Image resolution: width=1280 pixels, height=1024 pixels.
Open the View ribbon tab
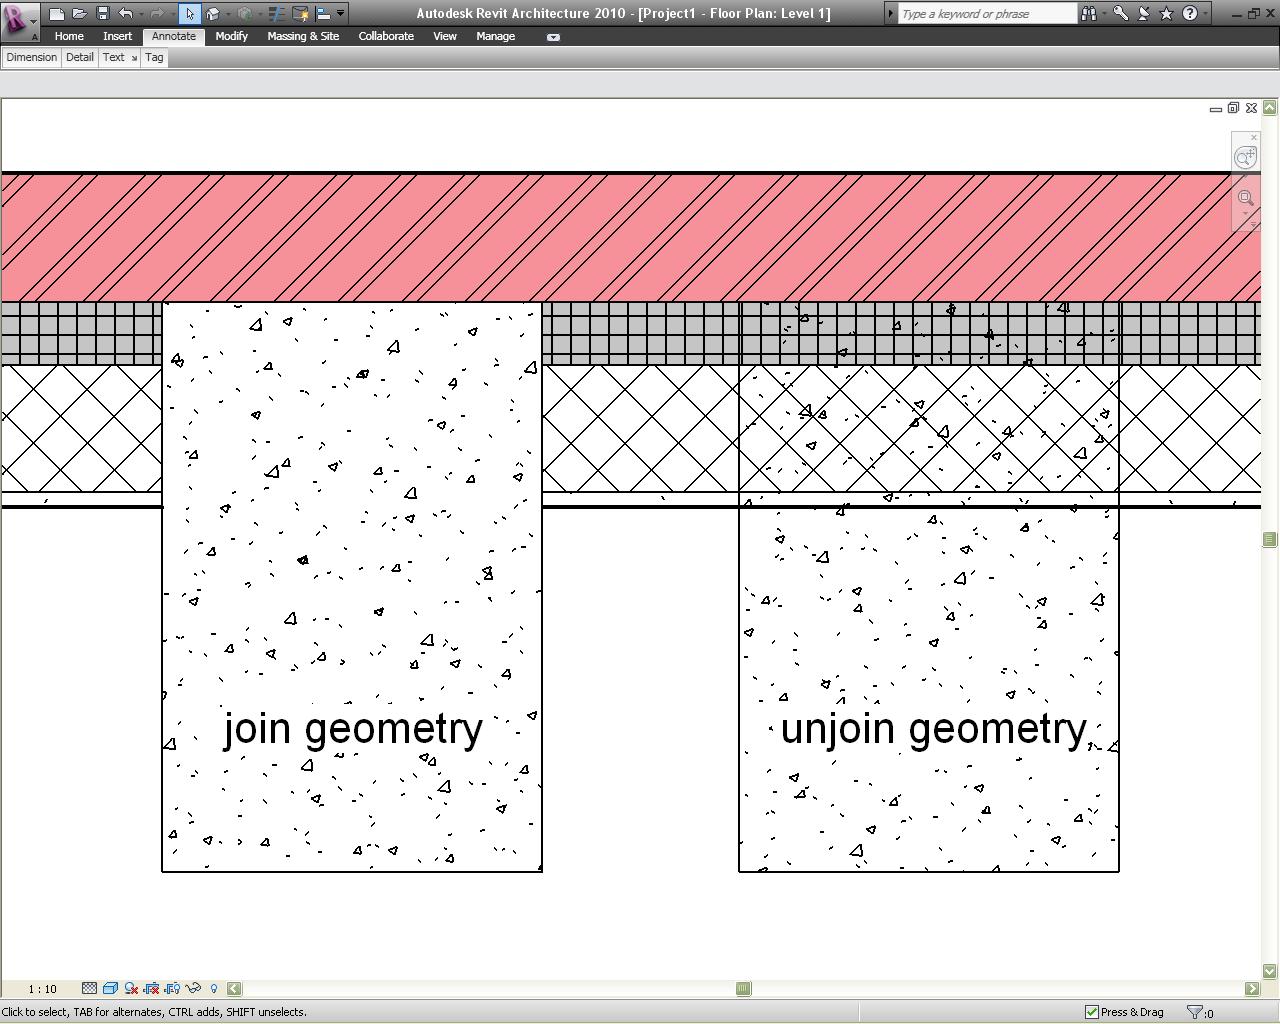pyautogui.click(x=445, y=36)
